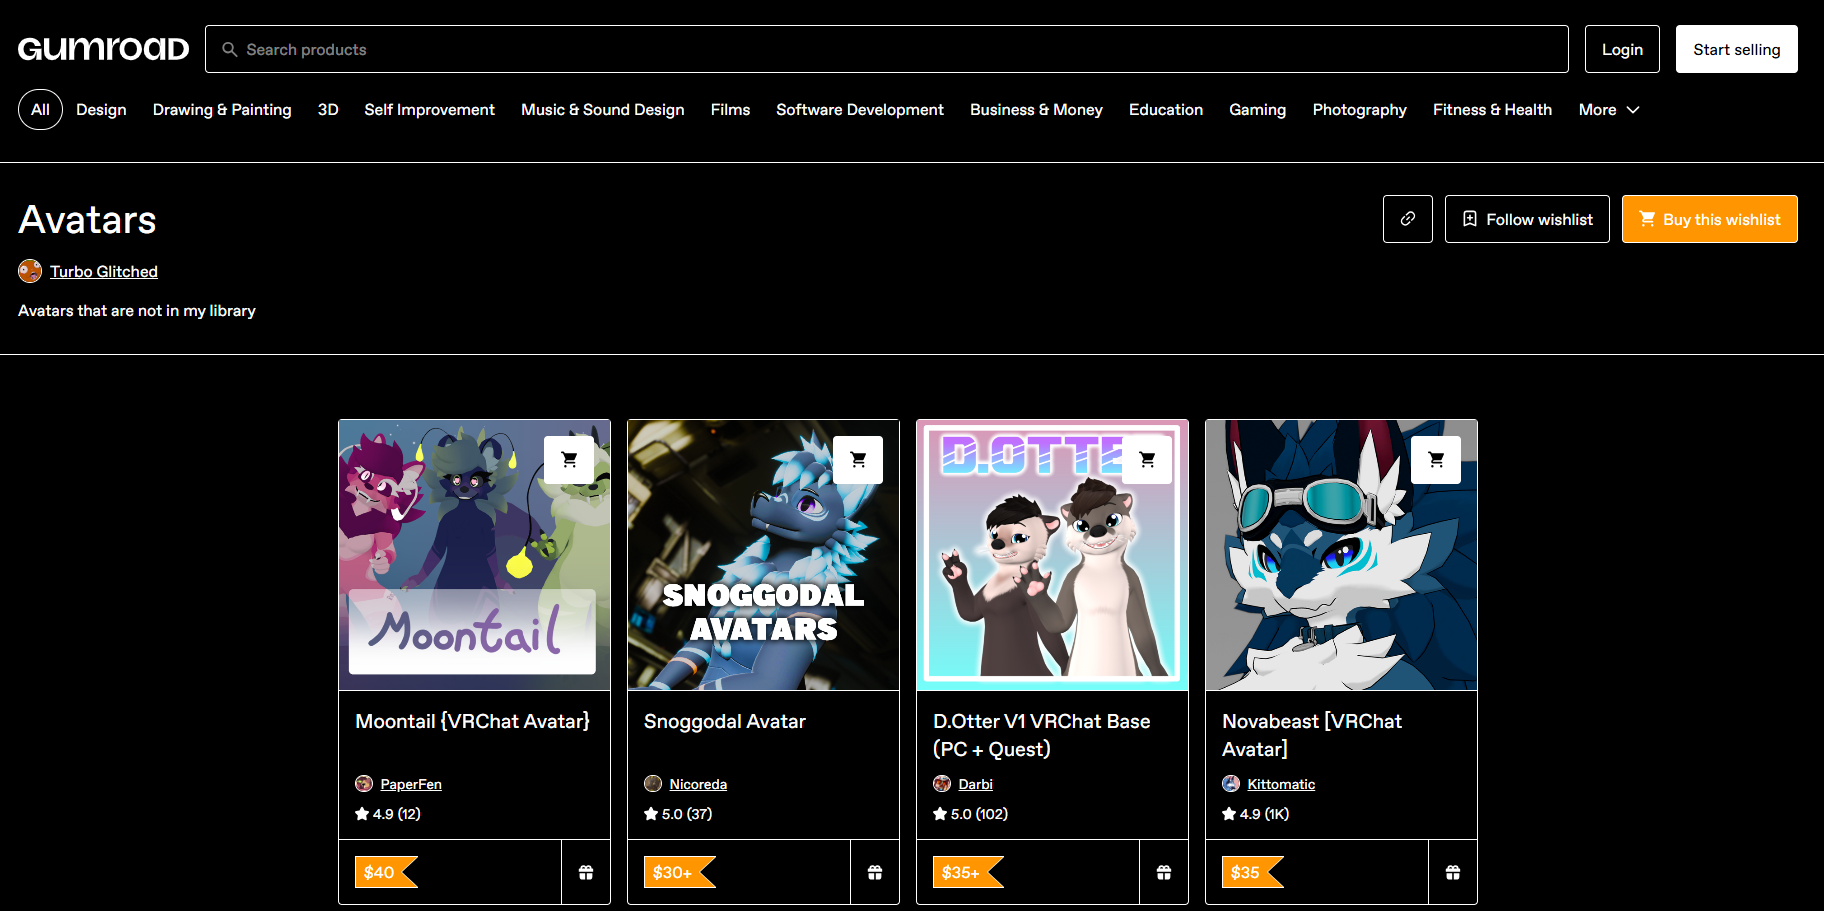Select the All category
The image size is (1824, 911).
click(x=40, y=110)
